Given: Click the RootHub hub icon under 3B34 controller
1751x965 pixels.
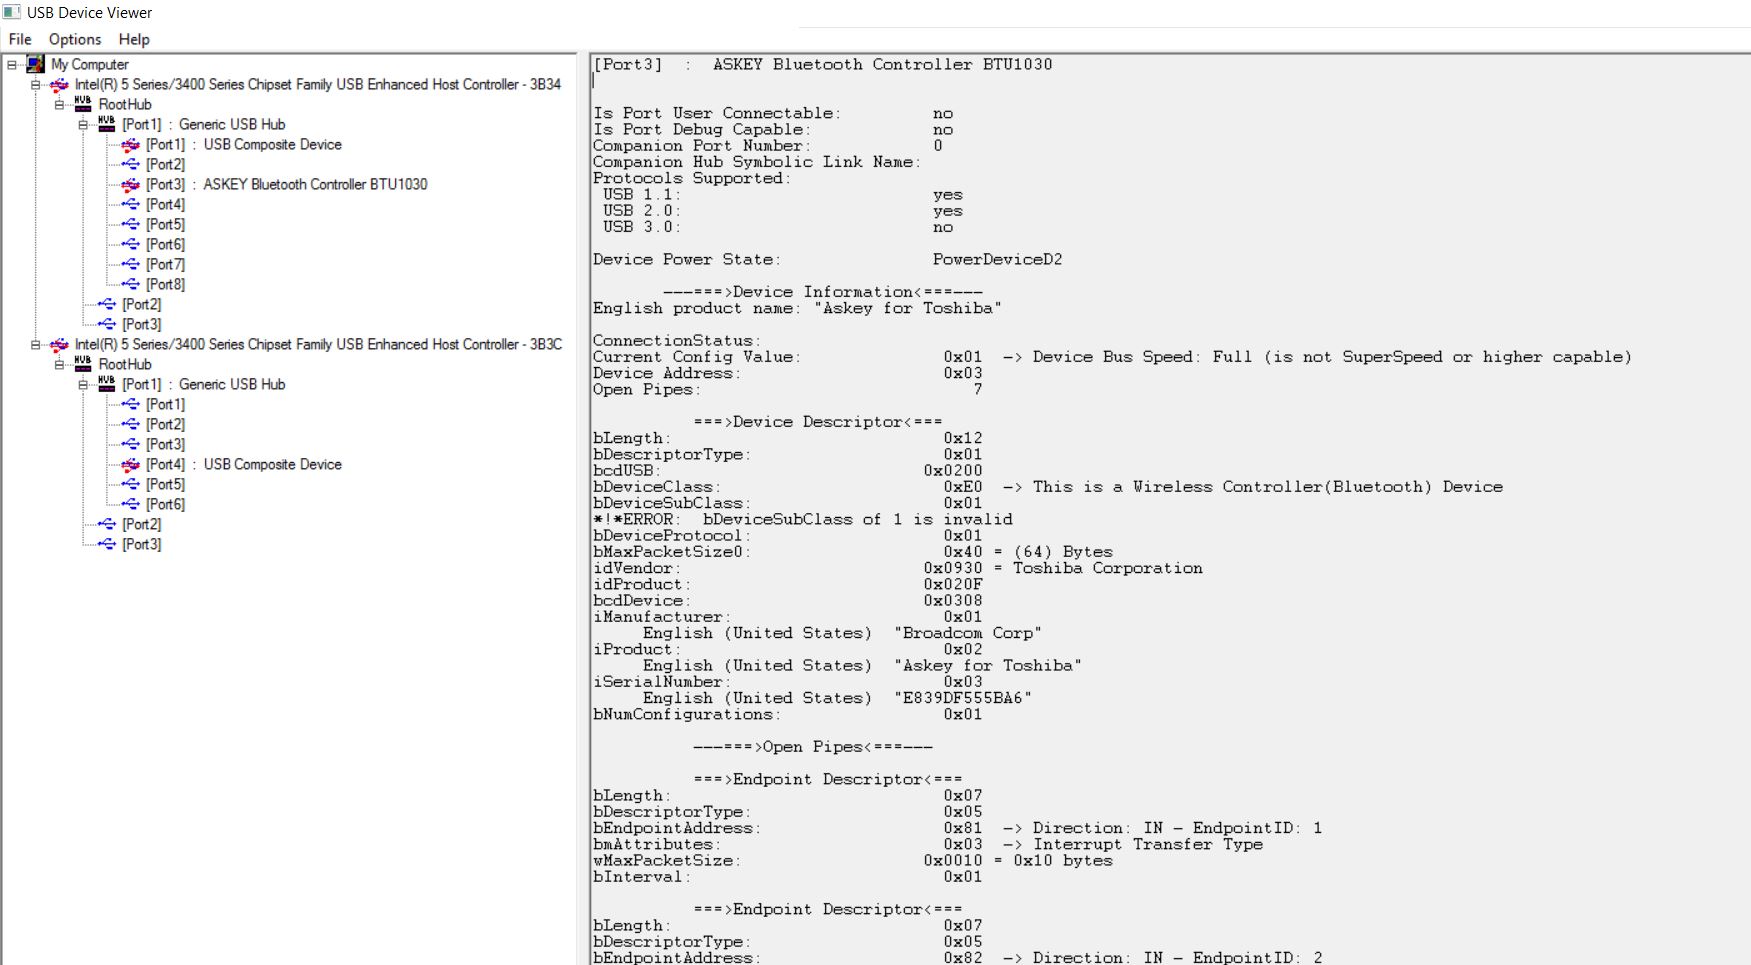Looking at the screenshot, I should coord(83,104).
